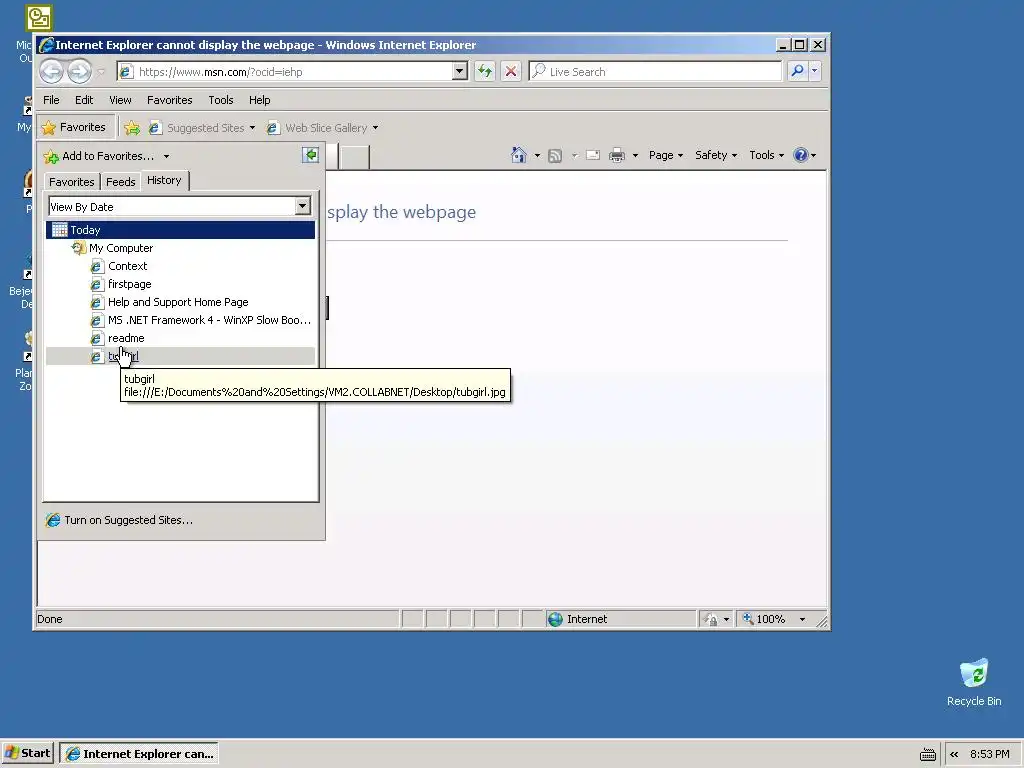Image resolution: width=1024 pixels, height=768 pixels.
Task: Click the Internet Explorer title bar icon
Action: [x=46, y=44]
